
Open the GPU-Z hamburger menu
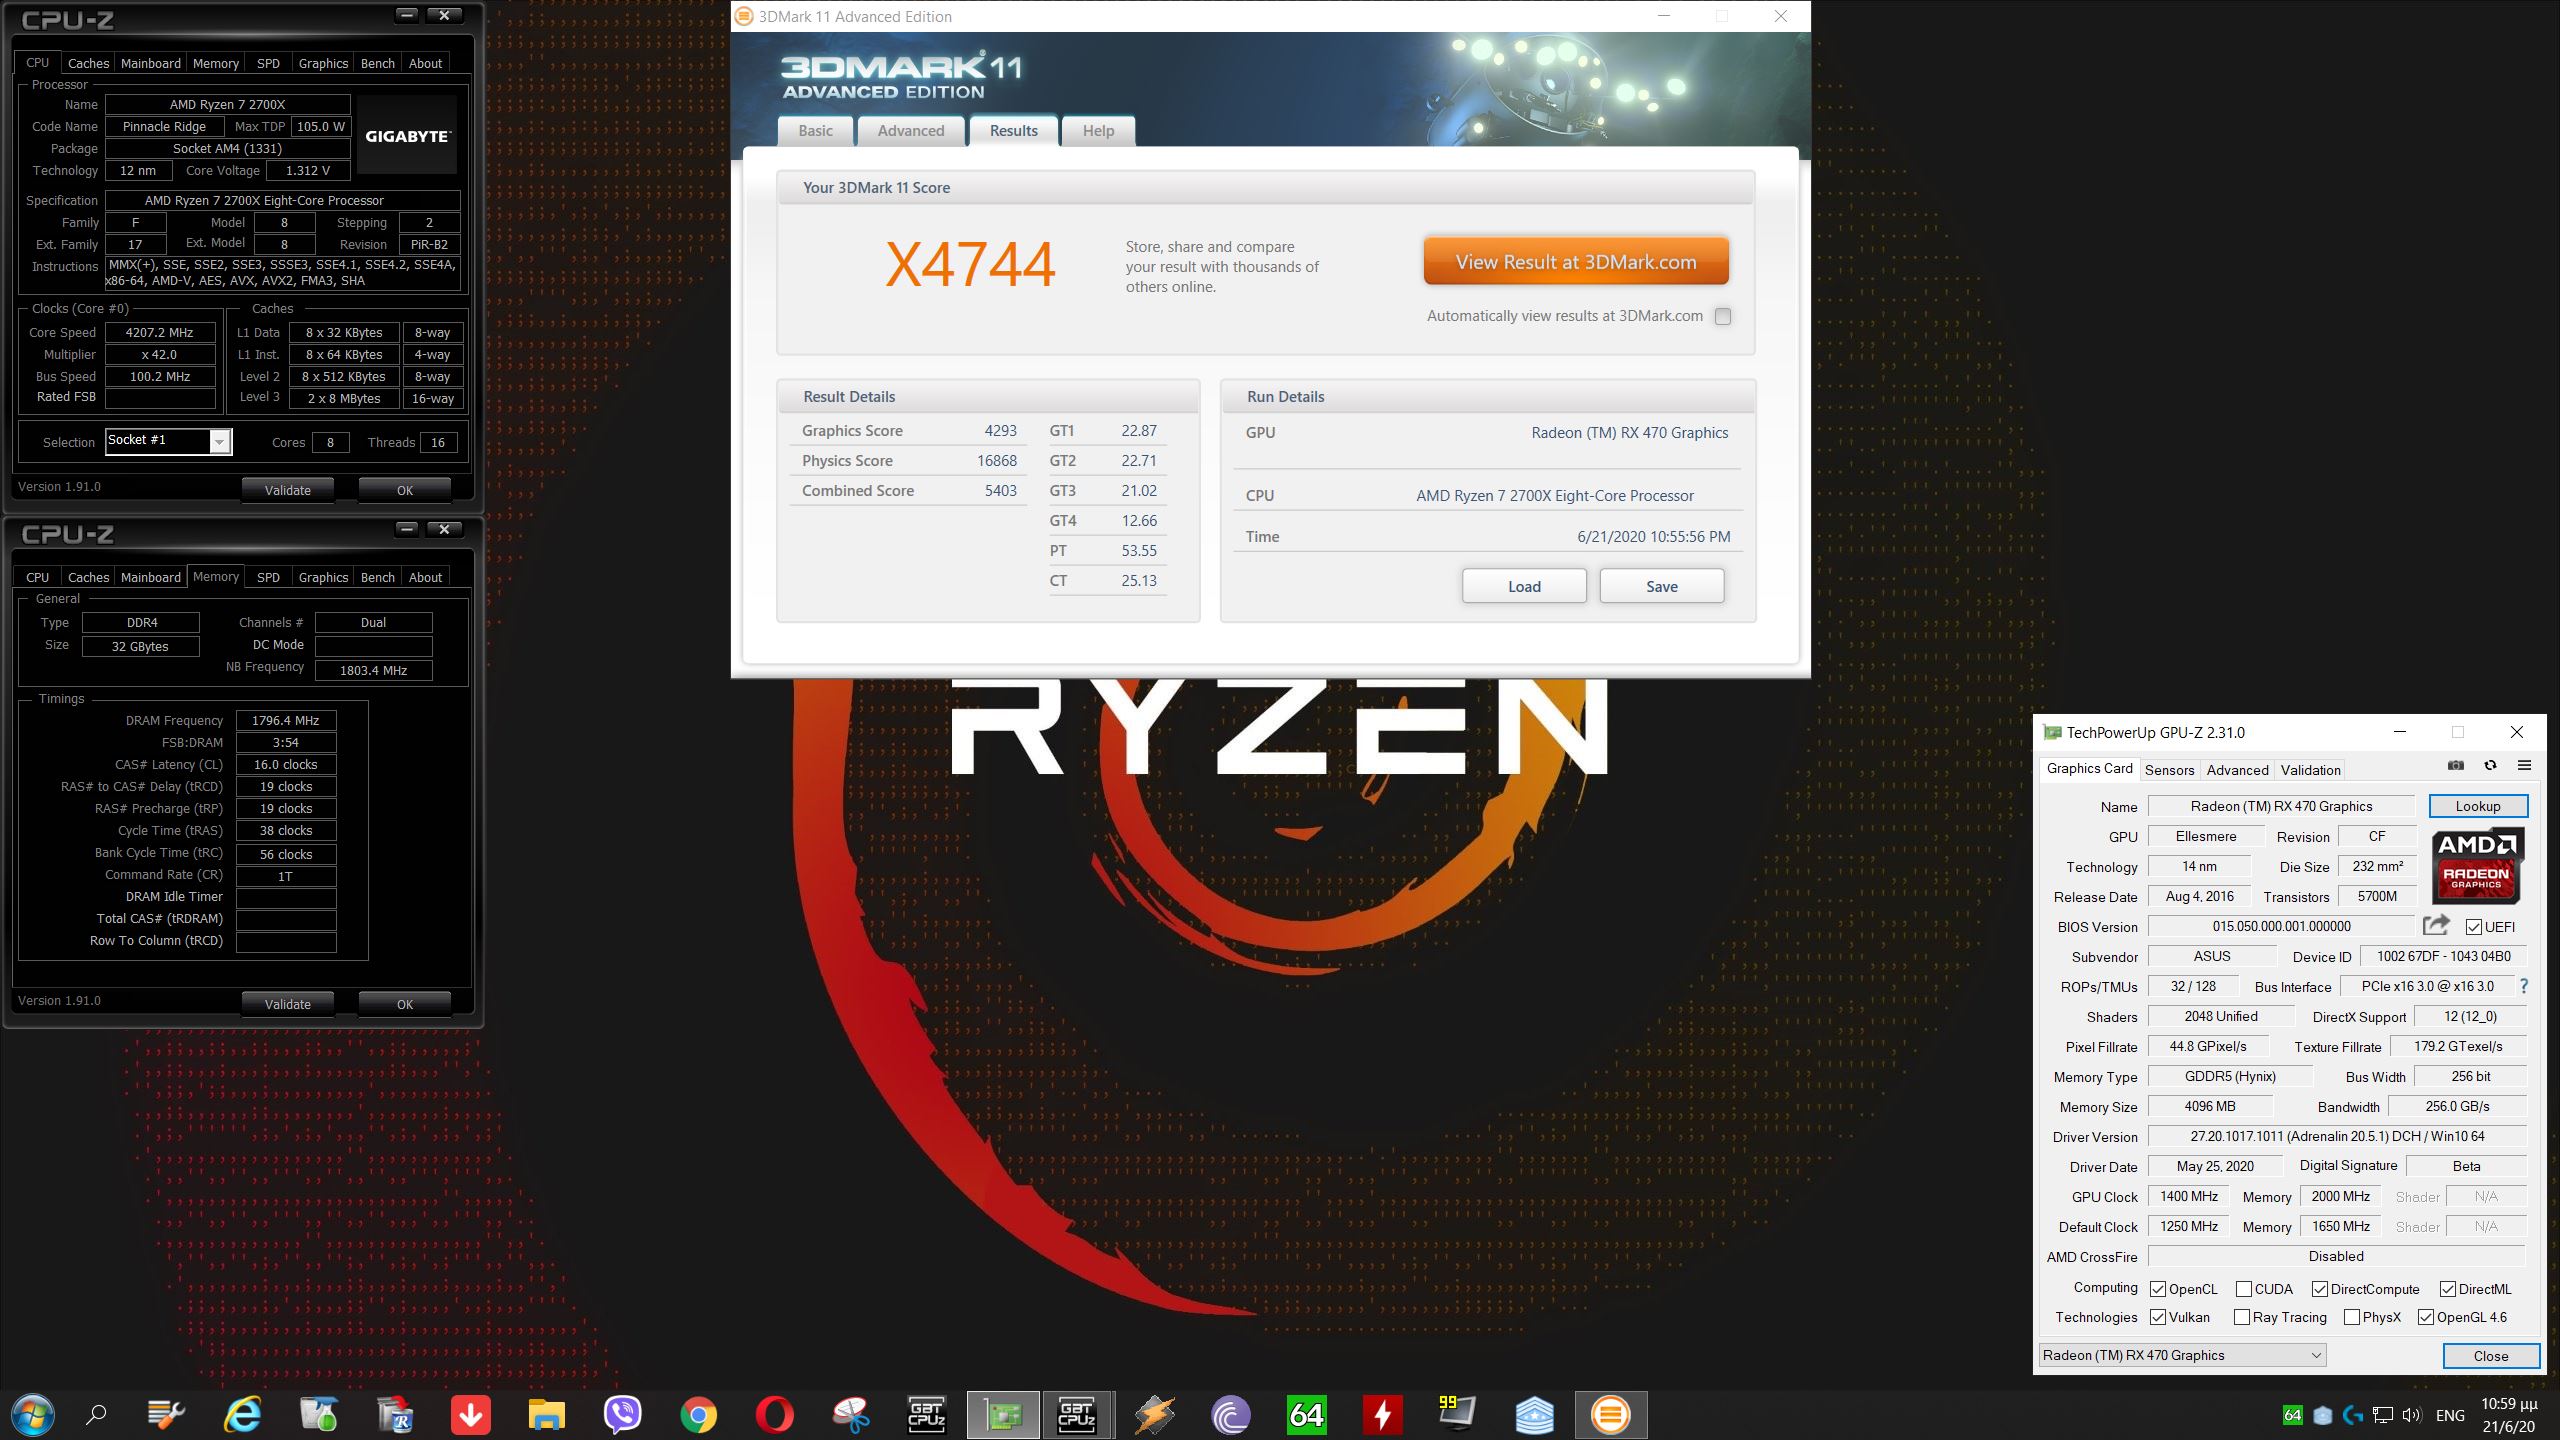[x=2524, y=766]
